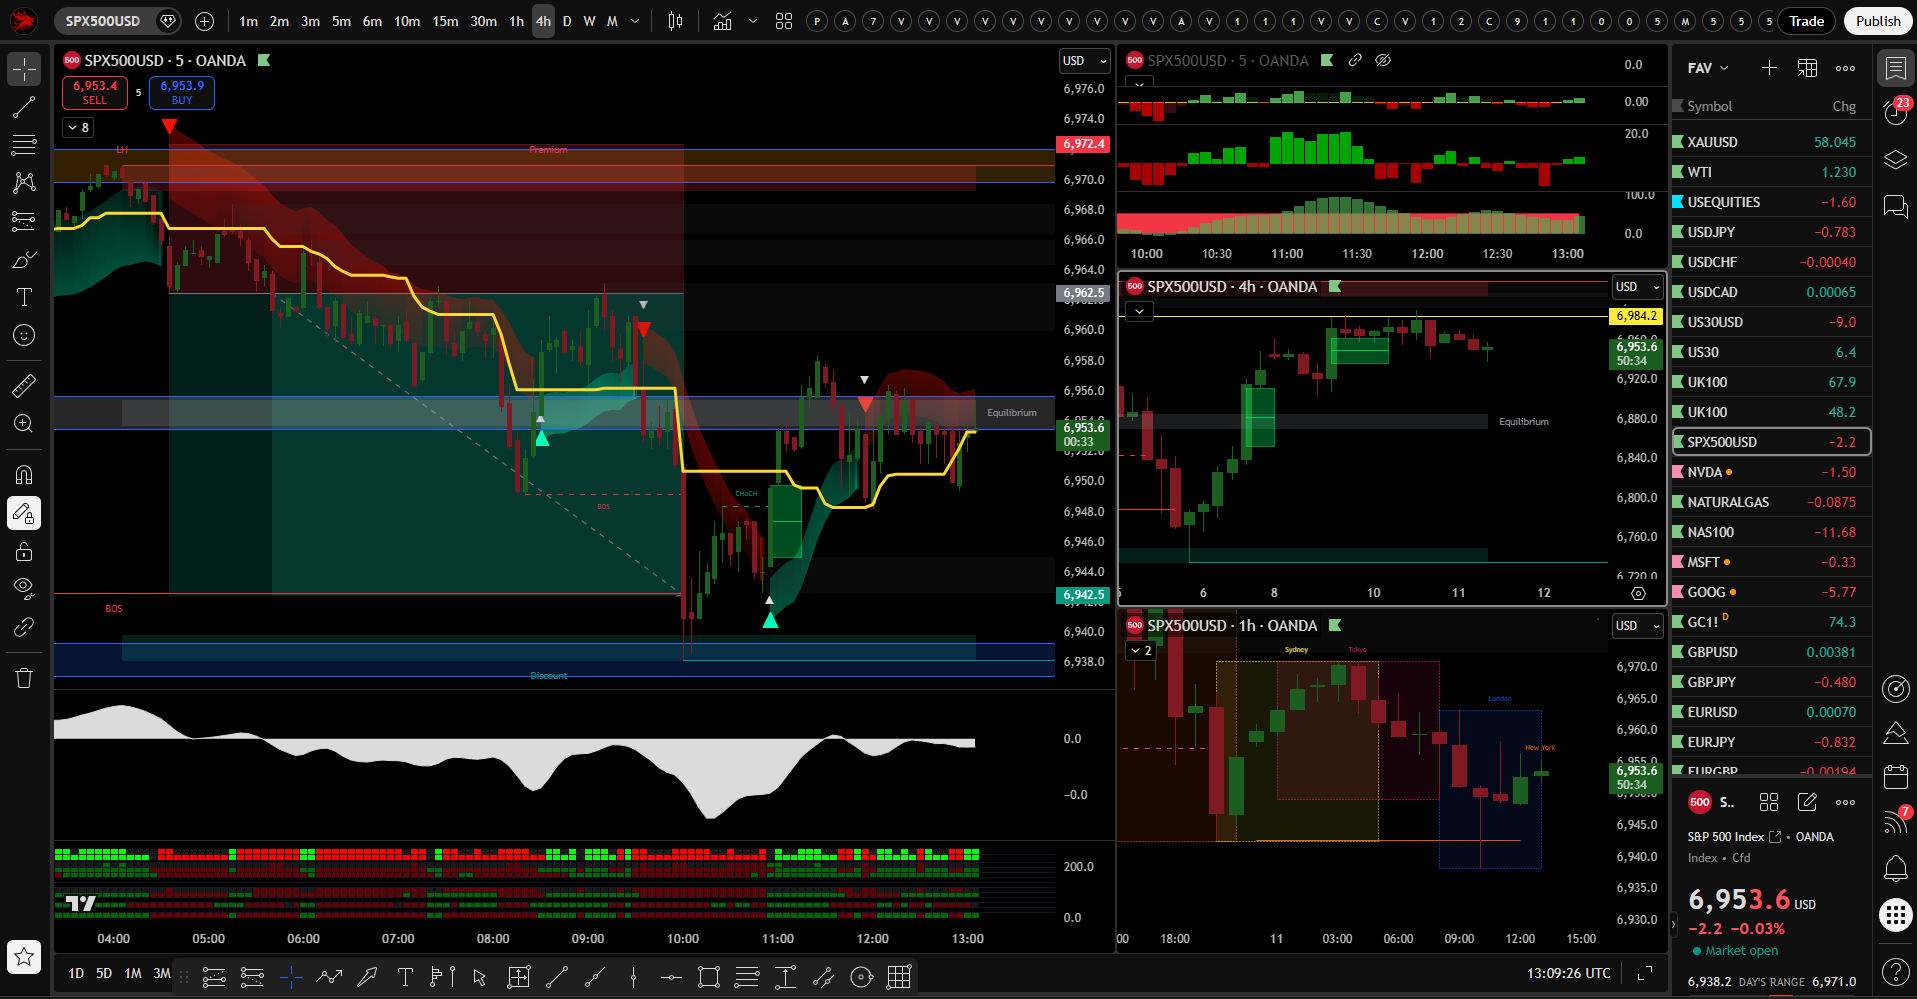Select the 5m timeframe

341,21
